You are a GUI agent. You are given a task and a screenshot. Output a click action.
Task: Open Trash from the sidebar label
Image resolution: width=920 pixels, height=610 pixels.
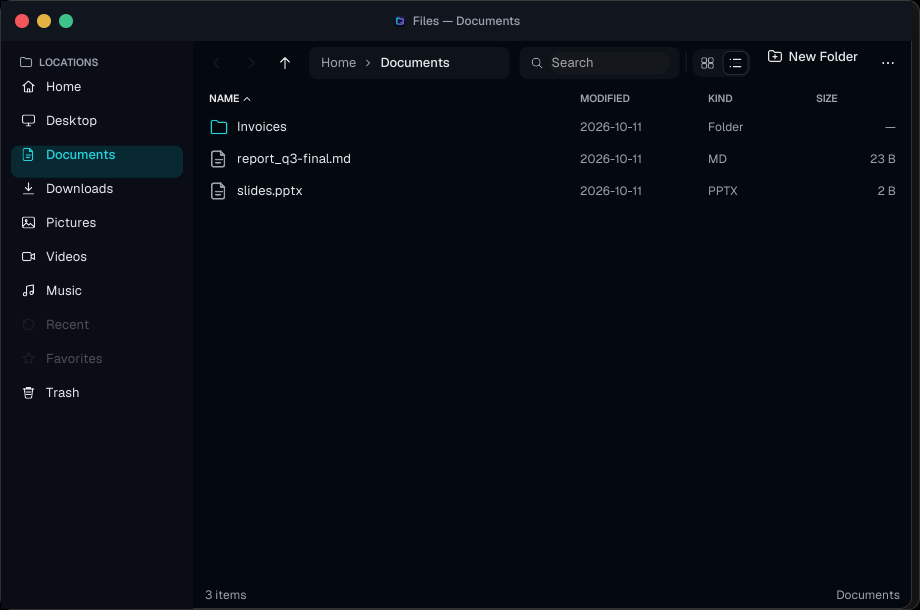(x=62, y=393)
